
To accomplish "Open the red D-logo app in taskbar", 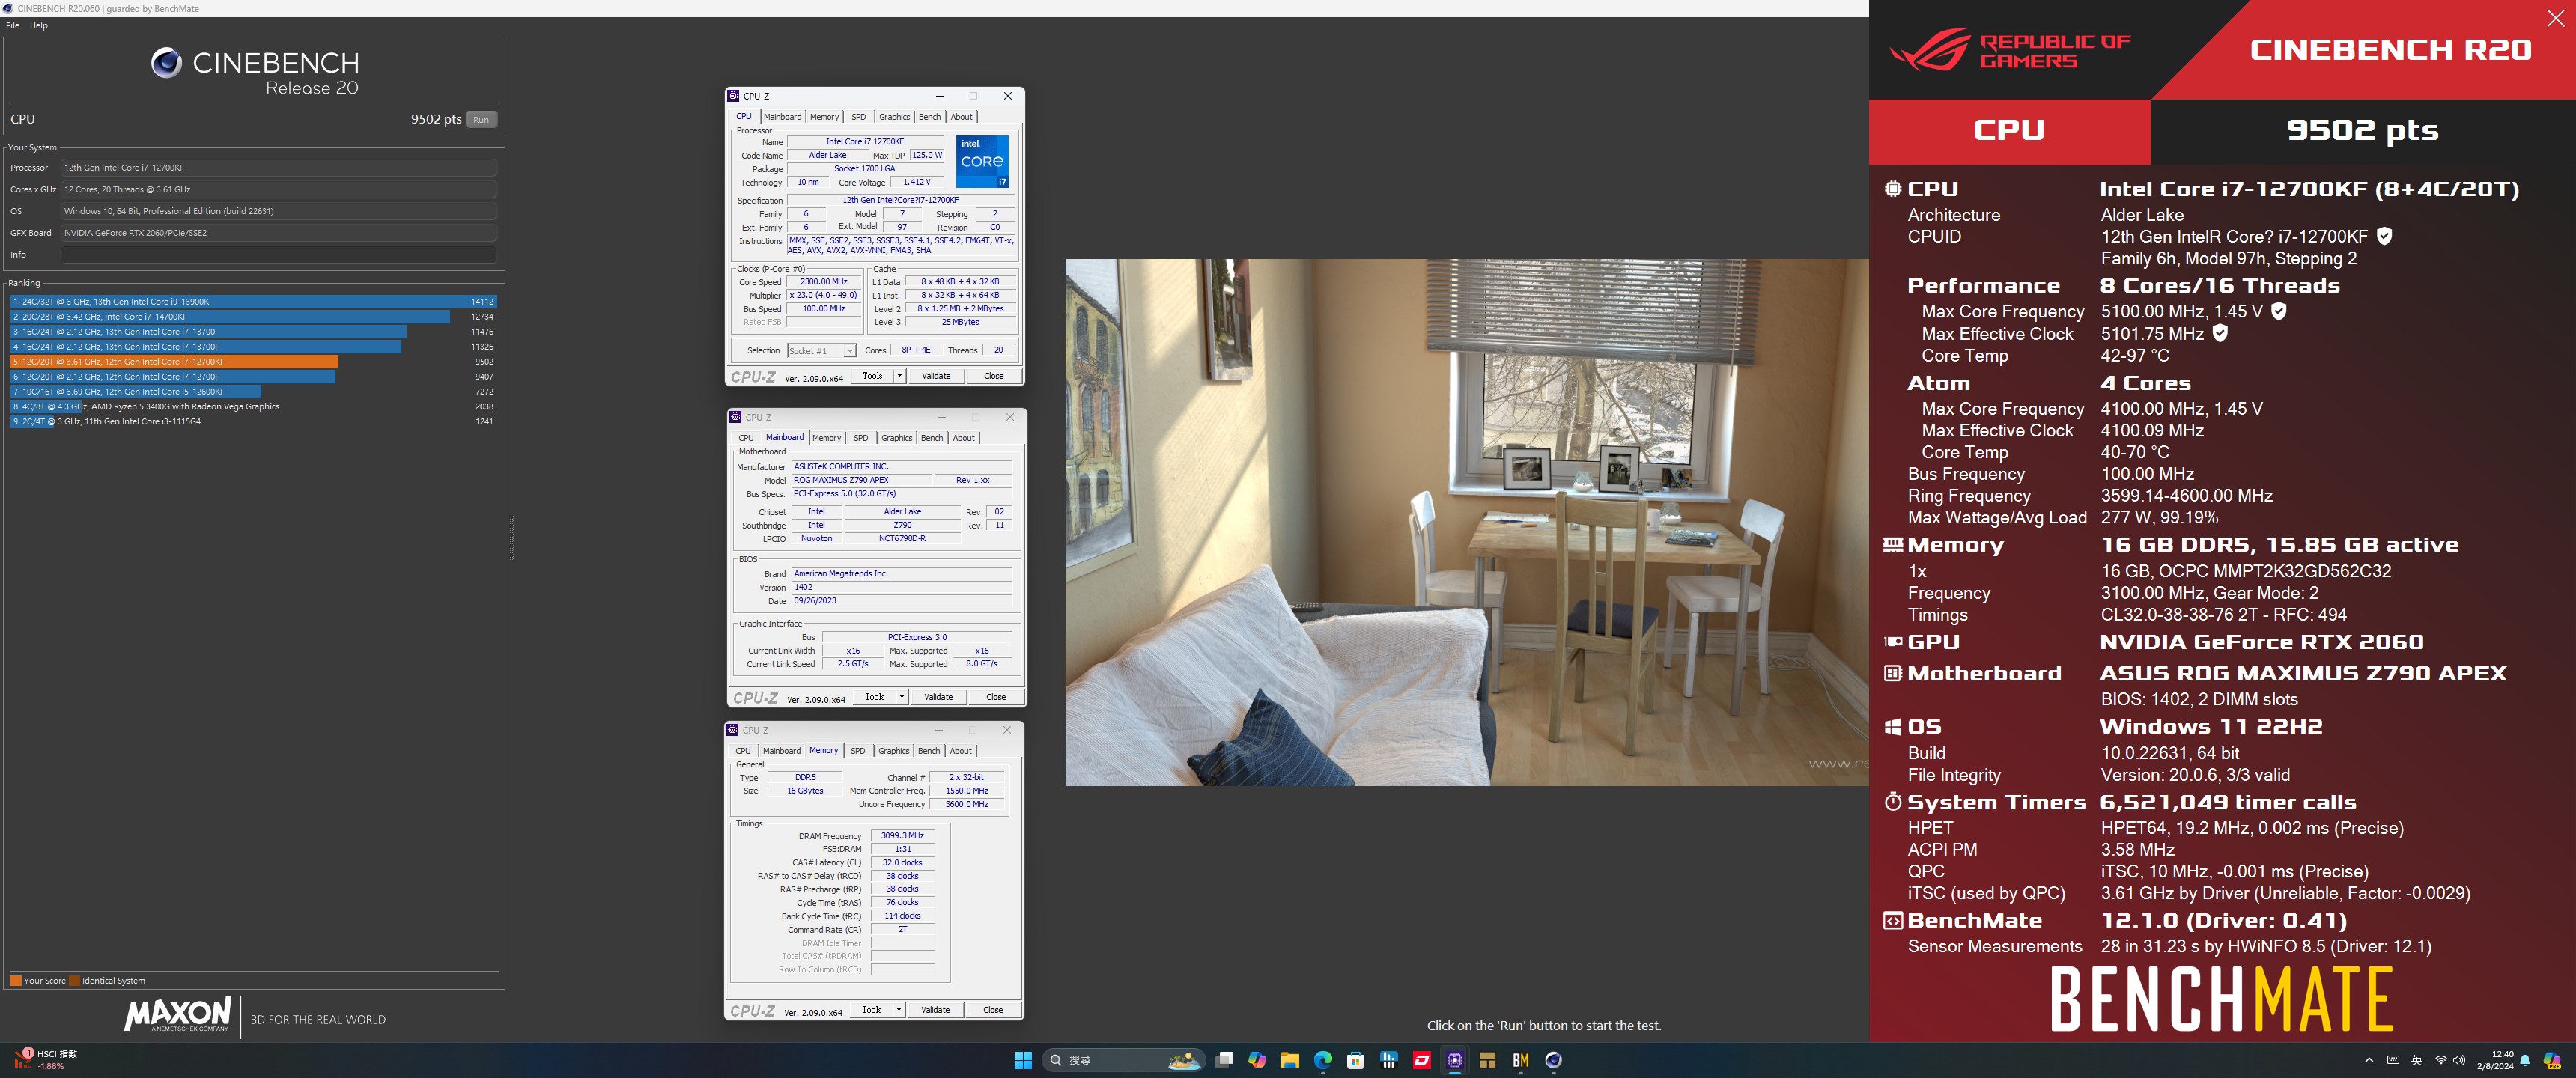I will tap(1422, 1060).
